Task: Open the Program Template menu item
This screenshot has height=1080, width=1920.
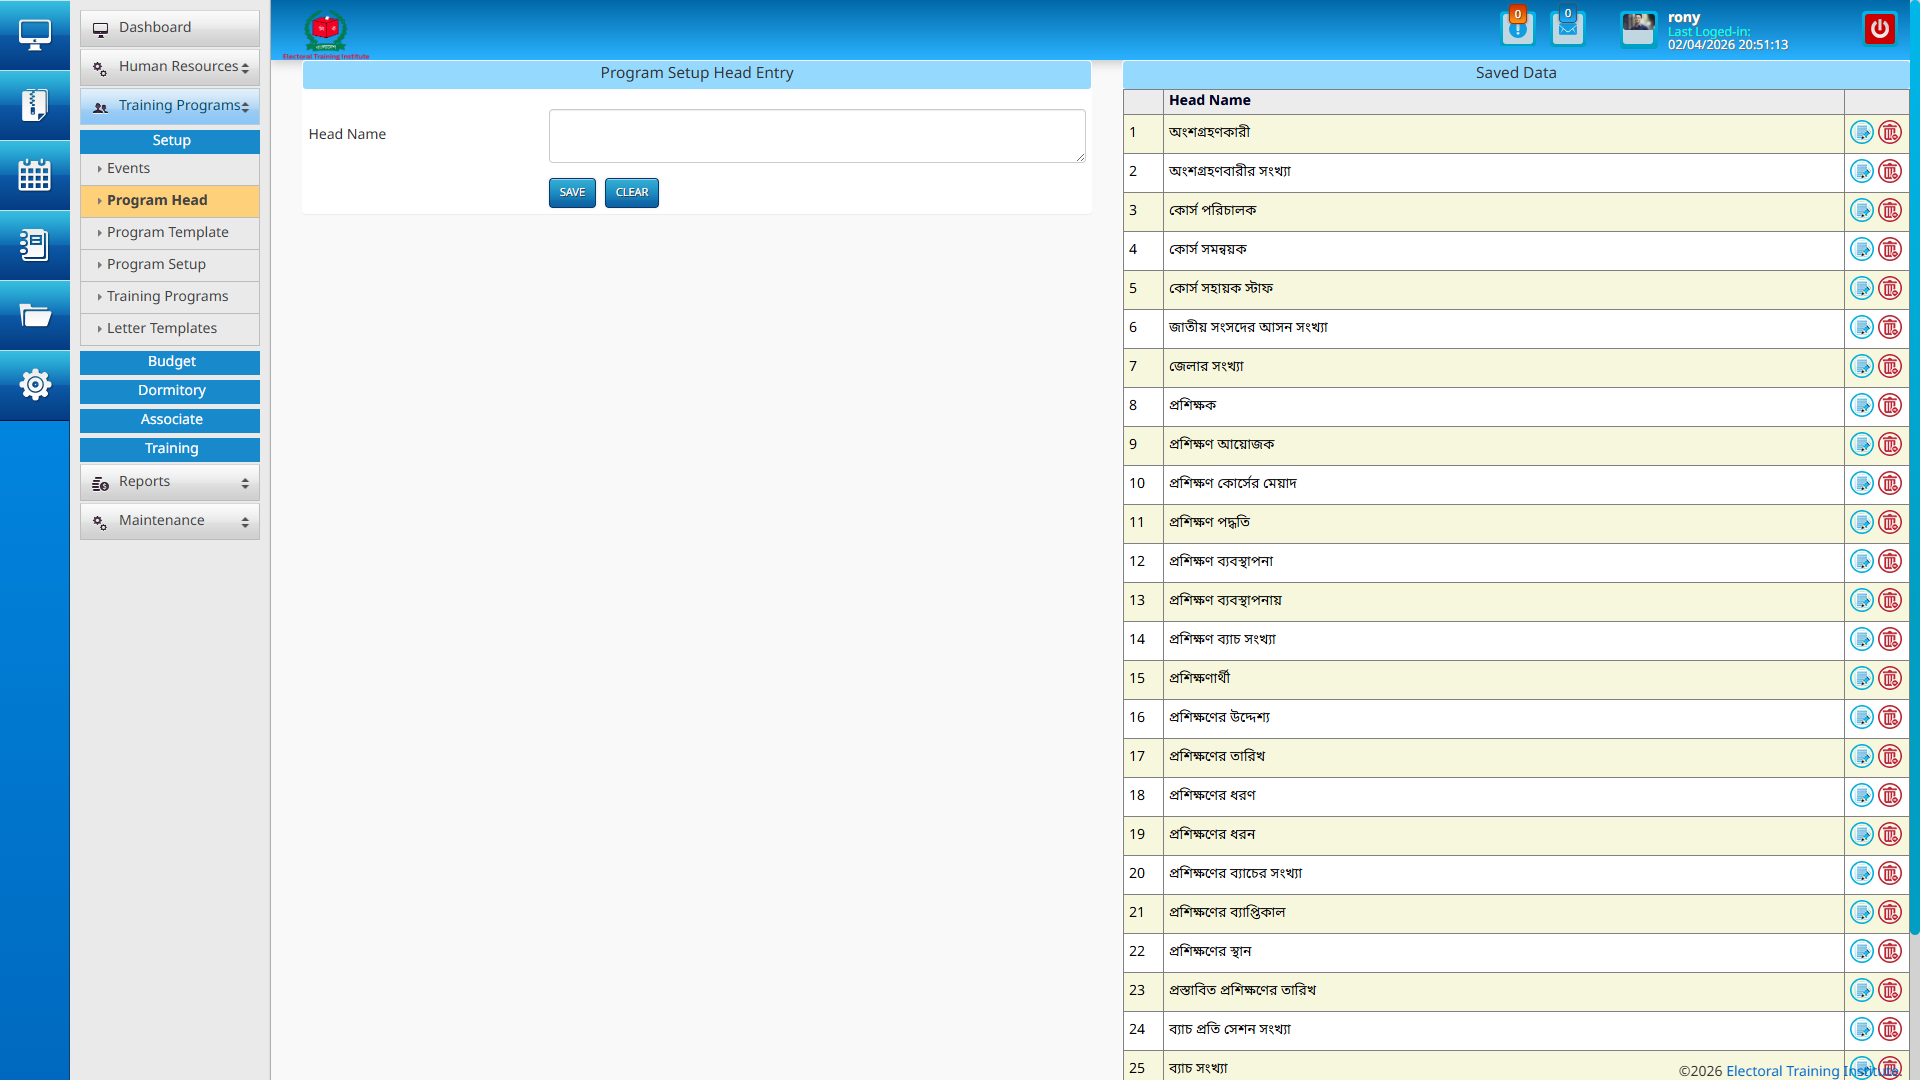Action: (168, 232)
